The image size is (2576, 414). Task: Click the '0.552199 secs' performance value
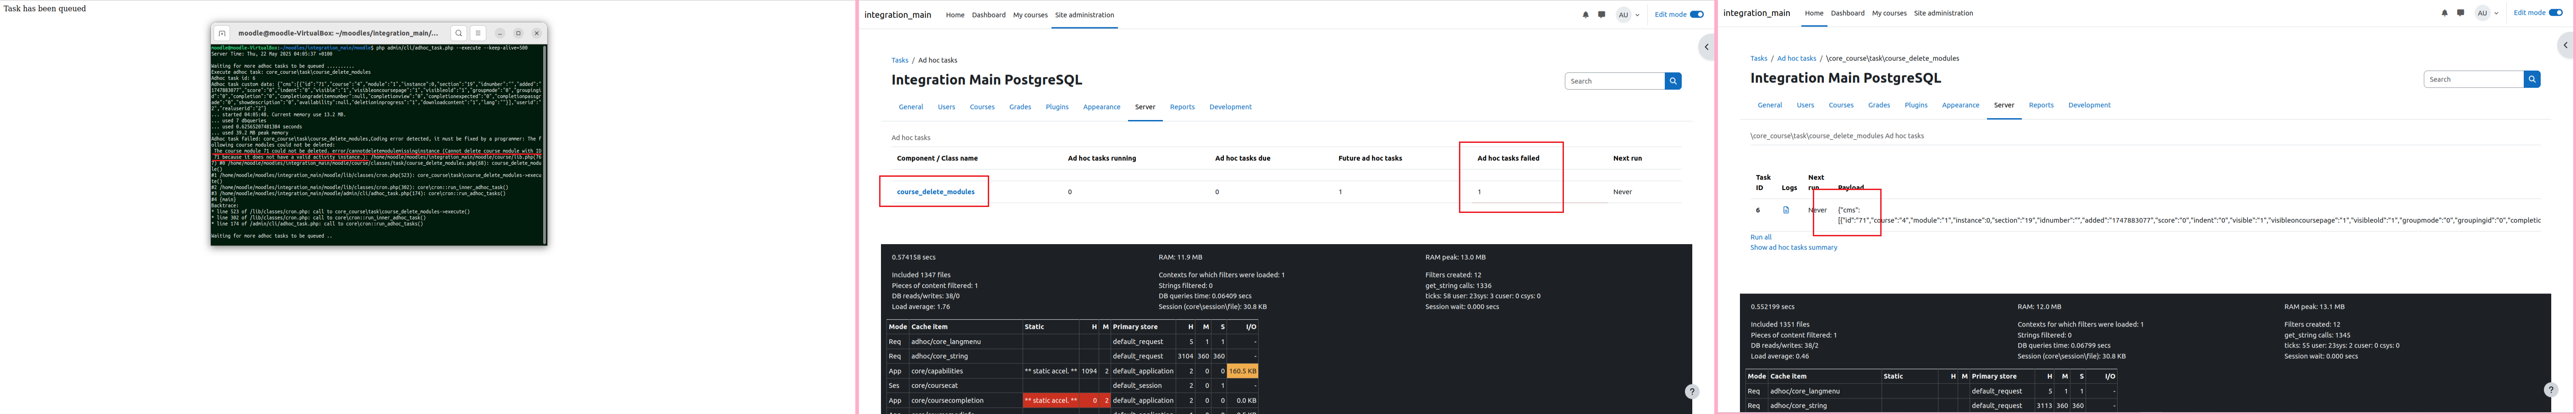1772,307
